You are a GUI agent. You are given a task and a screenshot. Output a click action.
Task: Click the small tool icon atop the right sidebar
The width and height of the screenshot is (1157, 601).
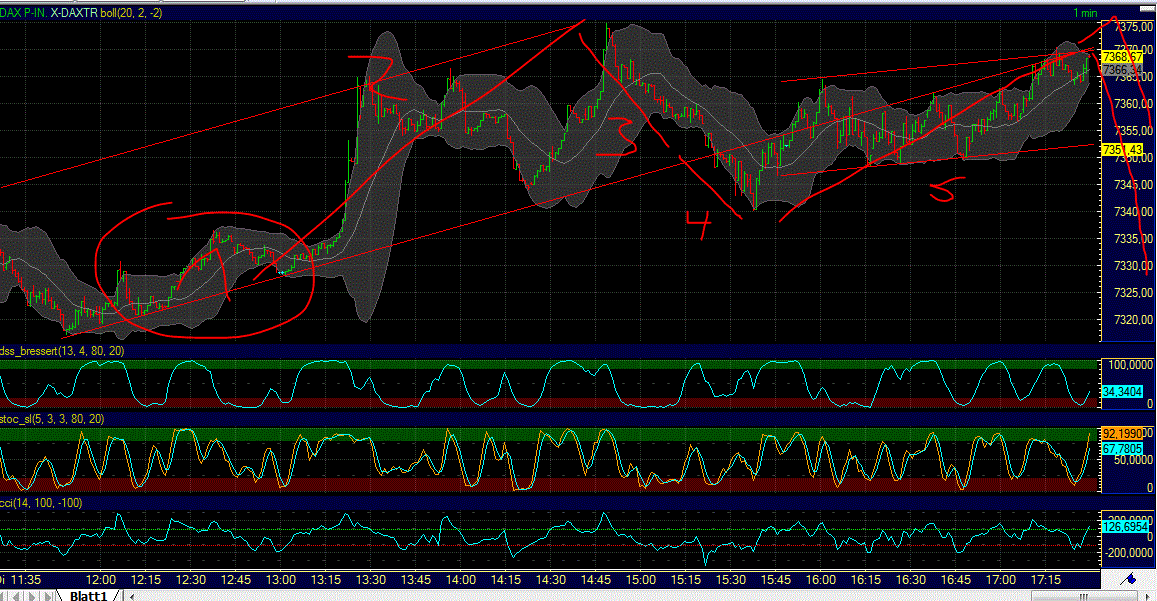pyautogui.click(x=1149, y=8)
